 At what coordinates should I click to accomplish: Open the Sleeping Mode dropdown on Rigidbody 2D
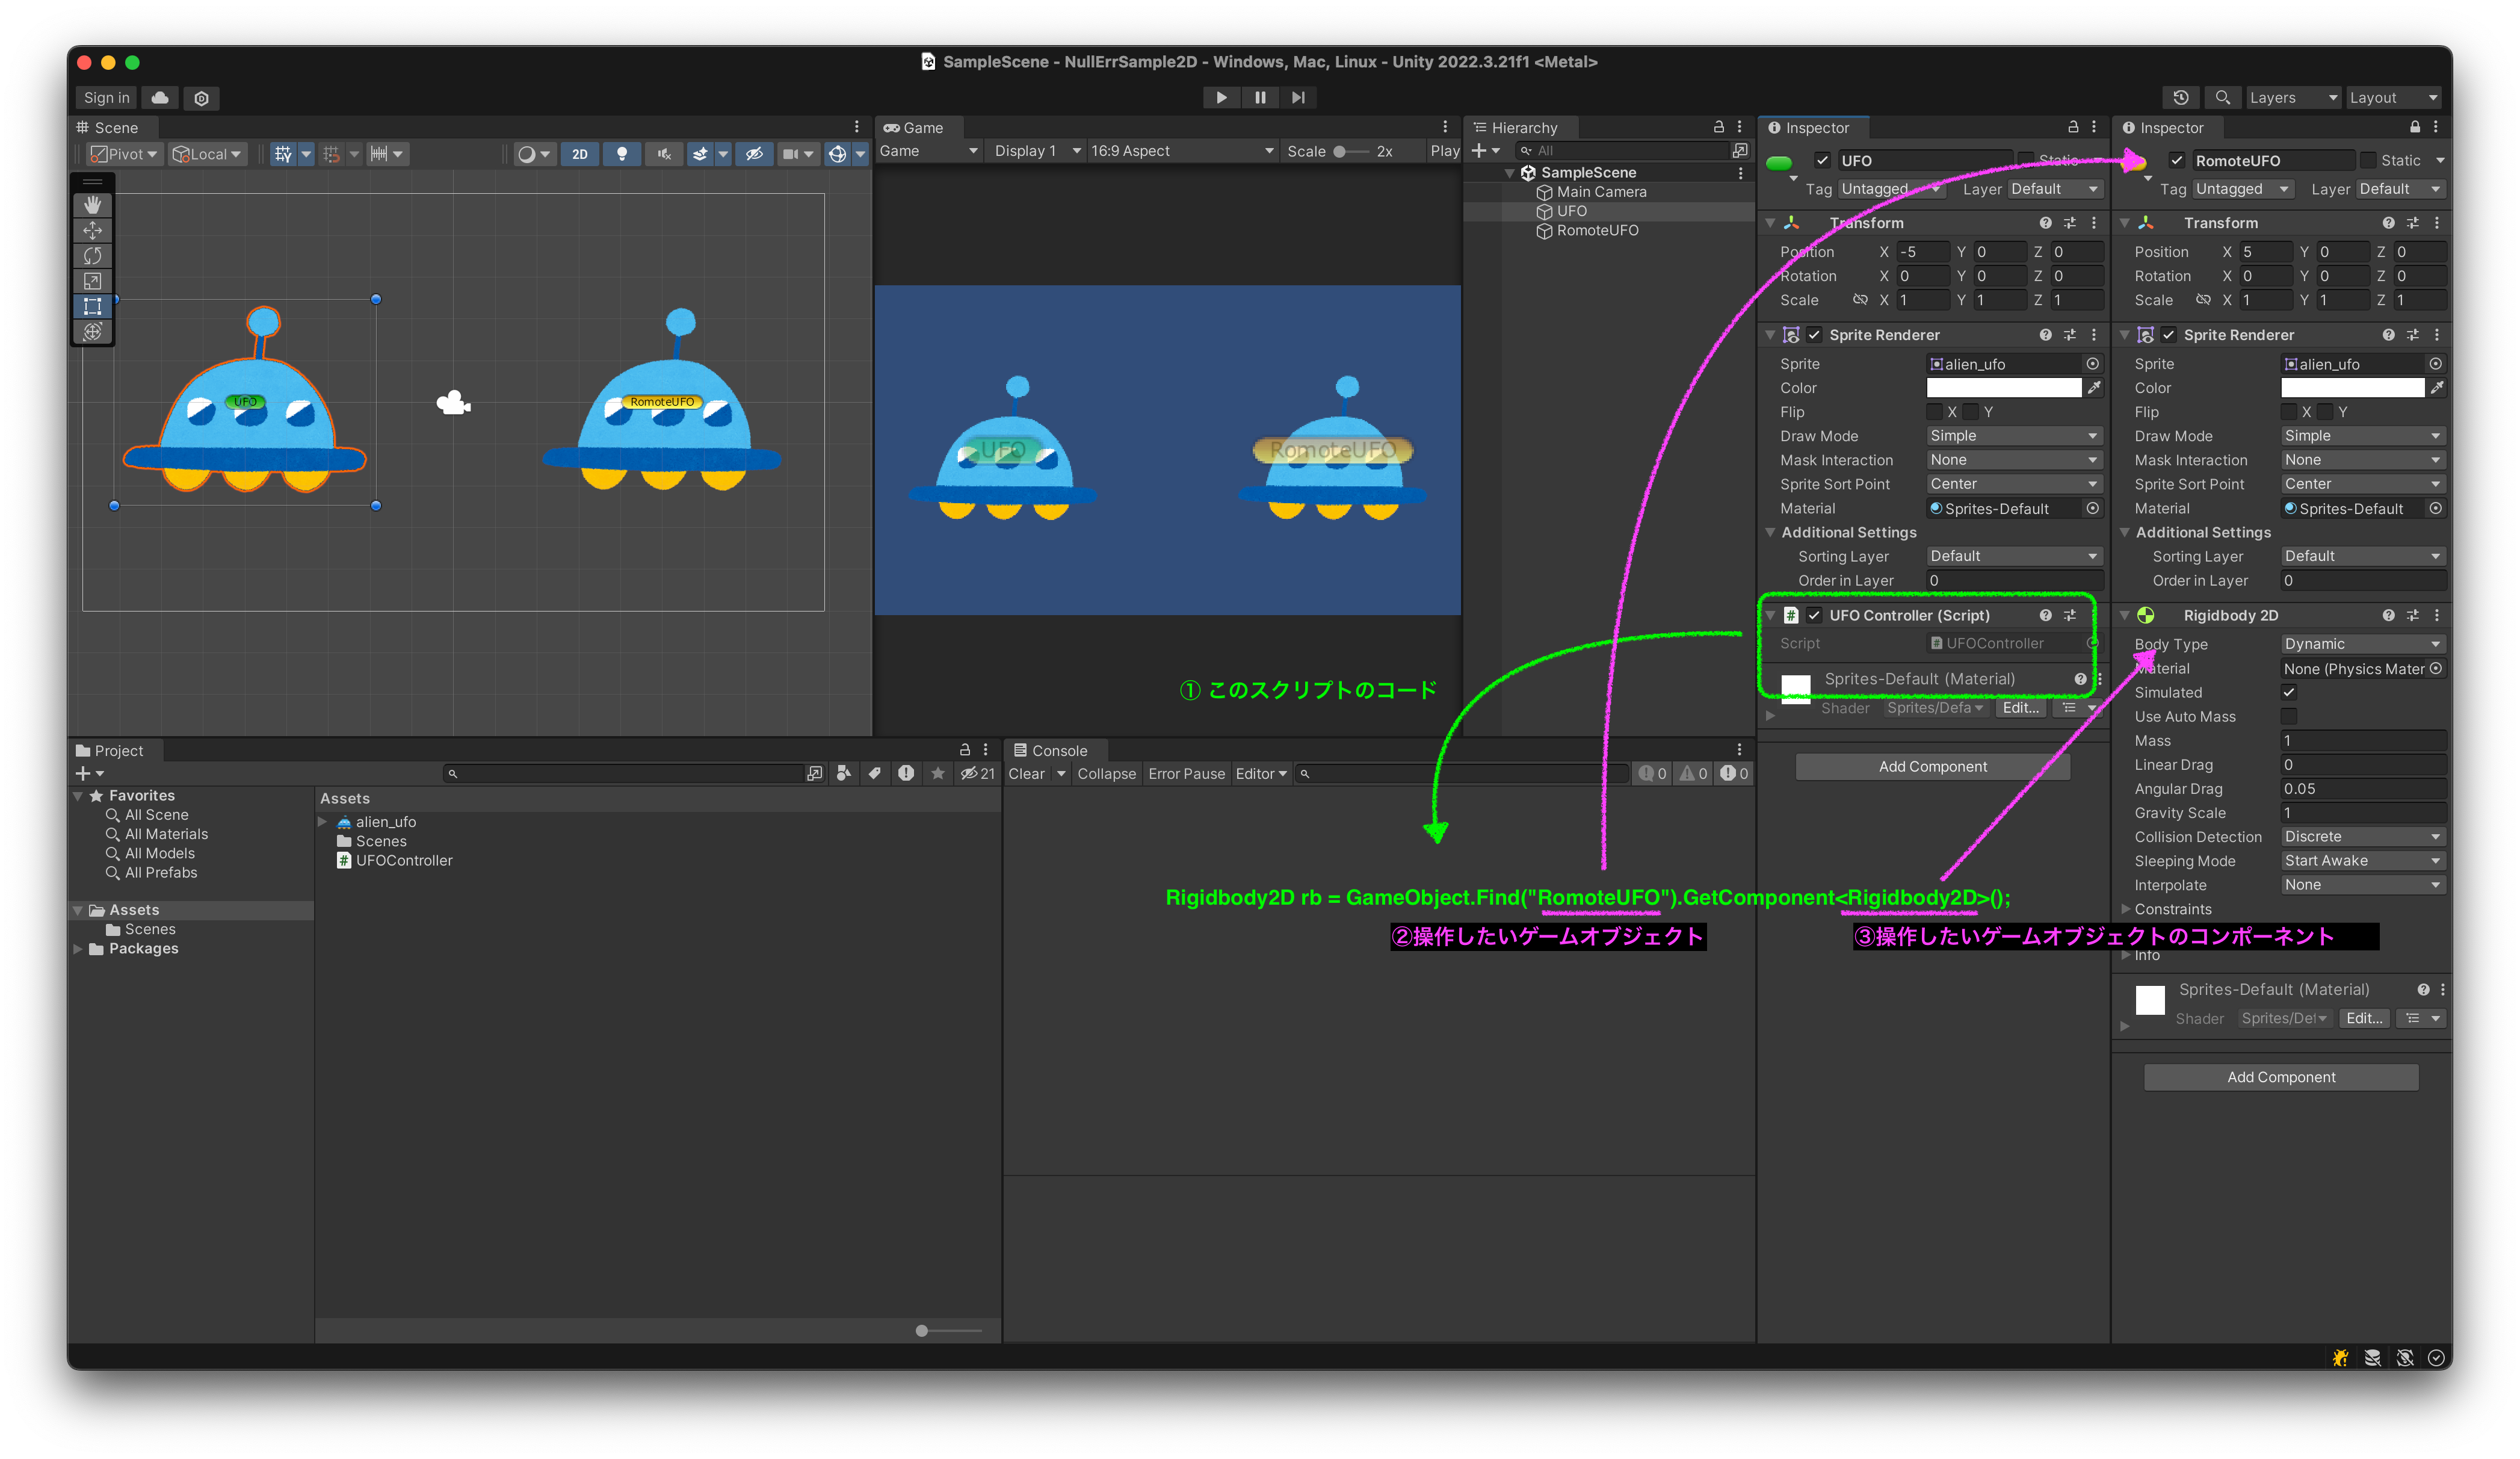[2362, 860]
